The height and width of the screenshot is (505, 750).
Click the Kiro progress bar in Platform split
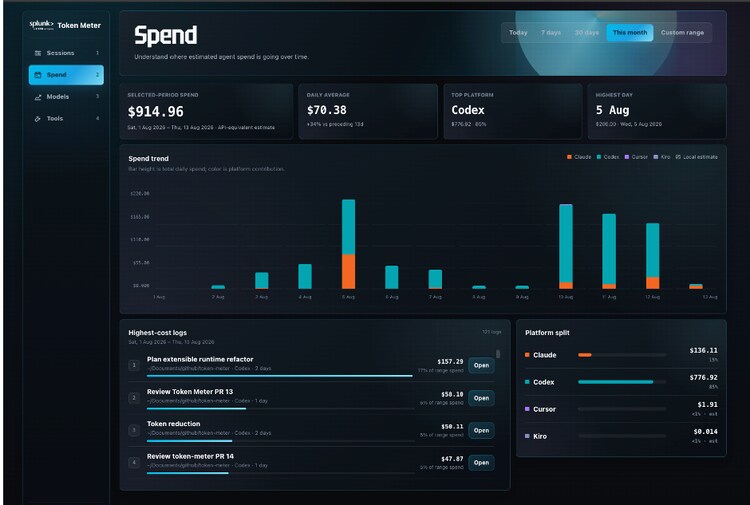[x=622, y=436]
